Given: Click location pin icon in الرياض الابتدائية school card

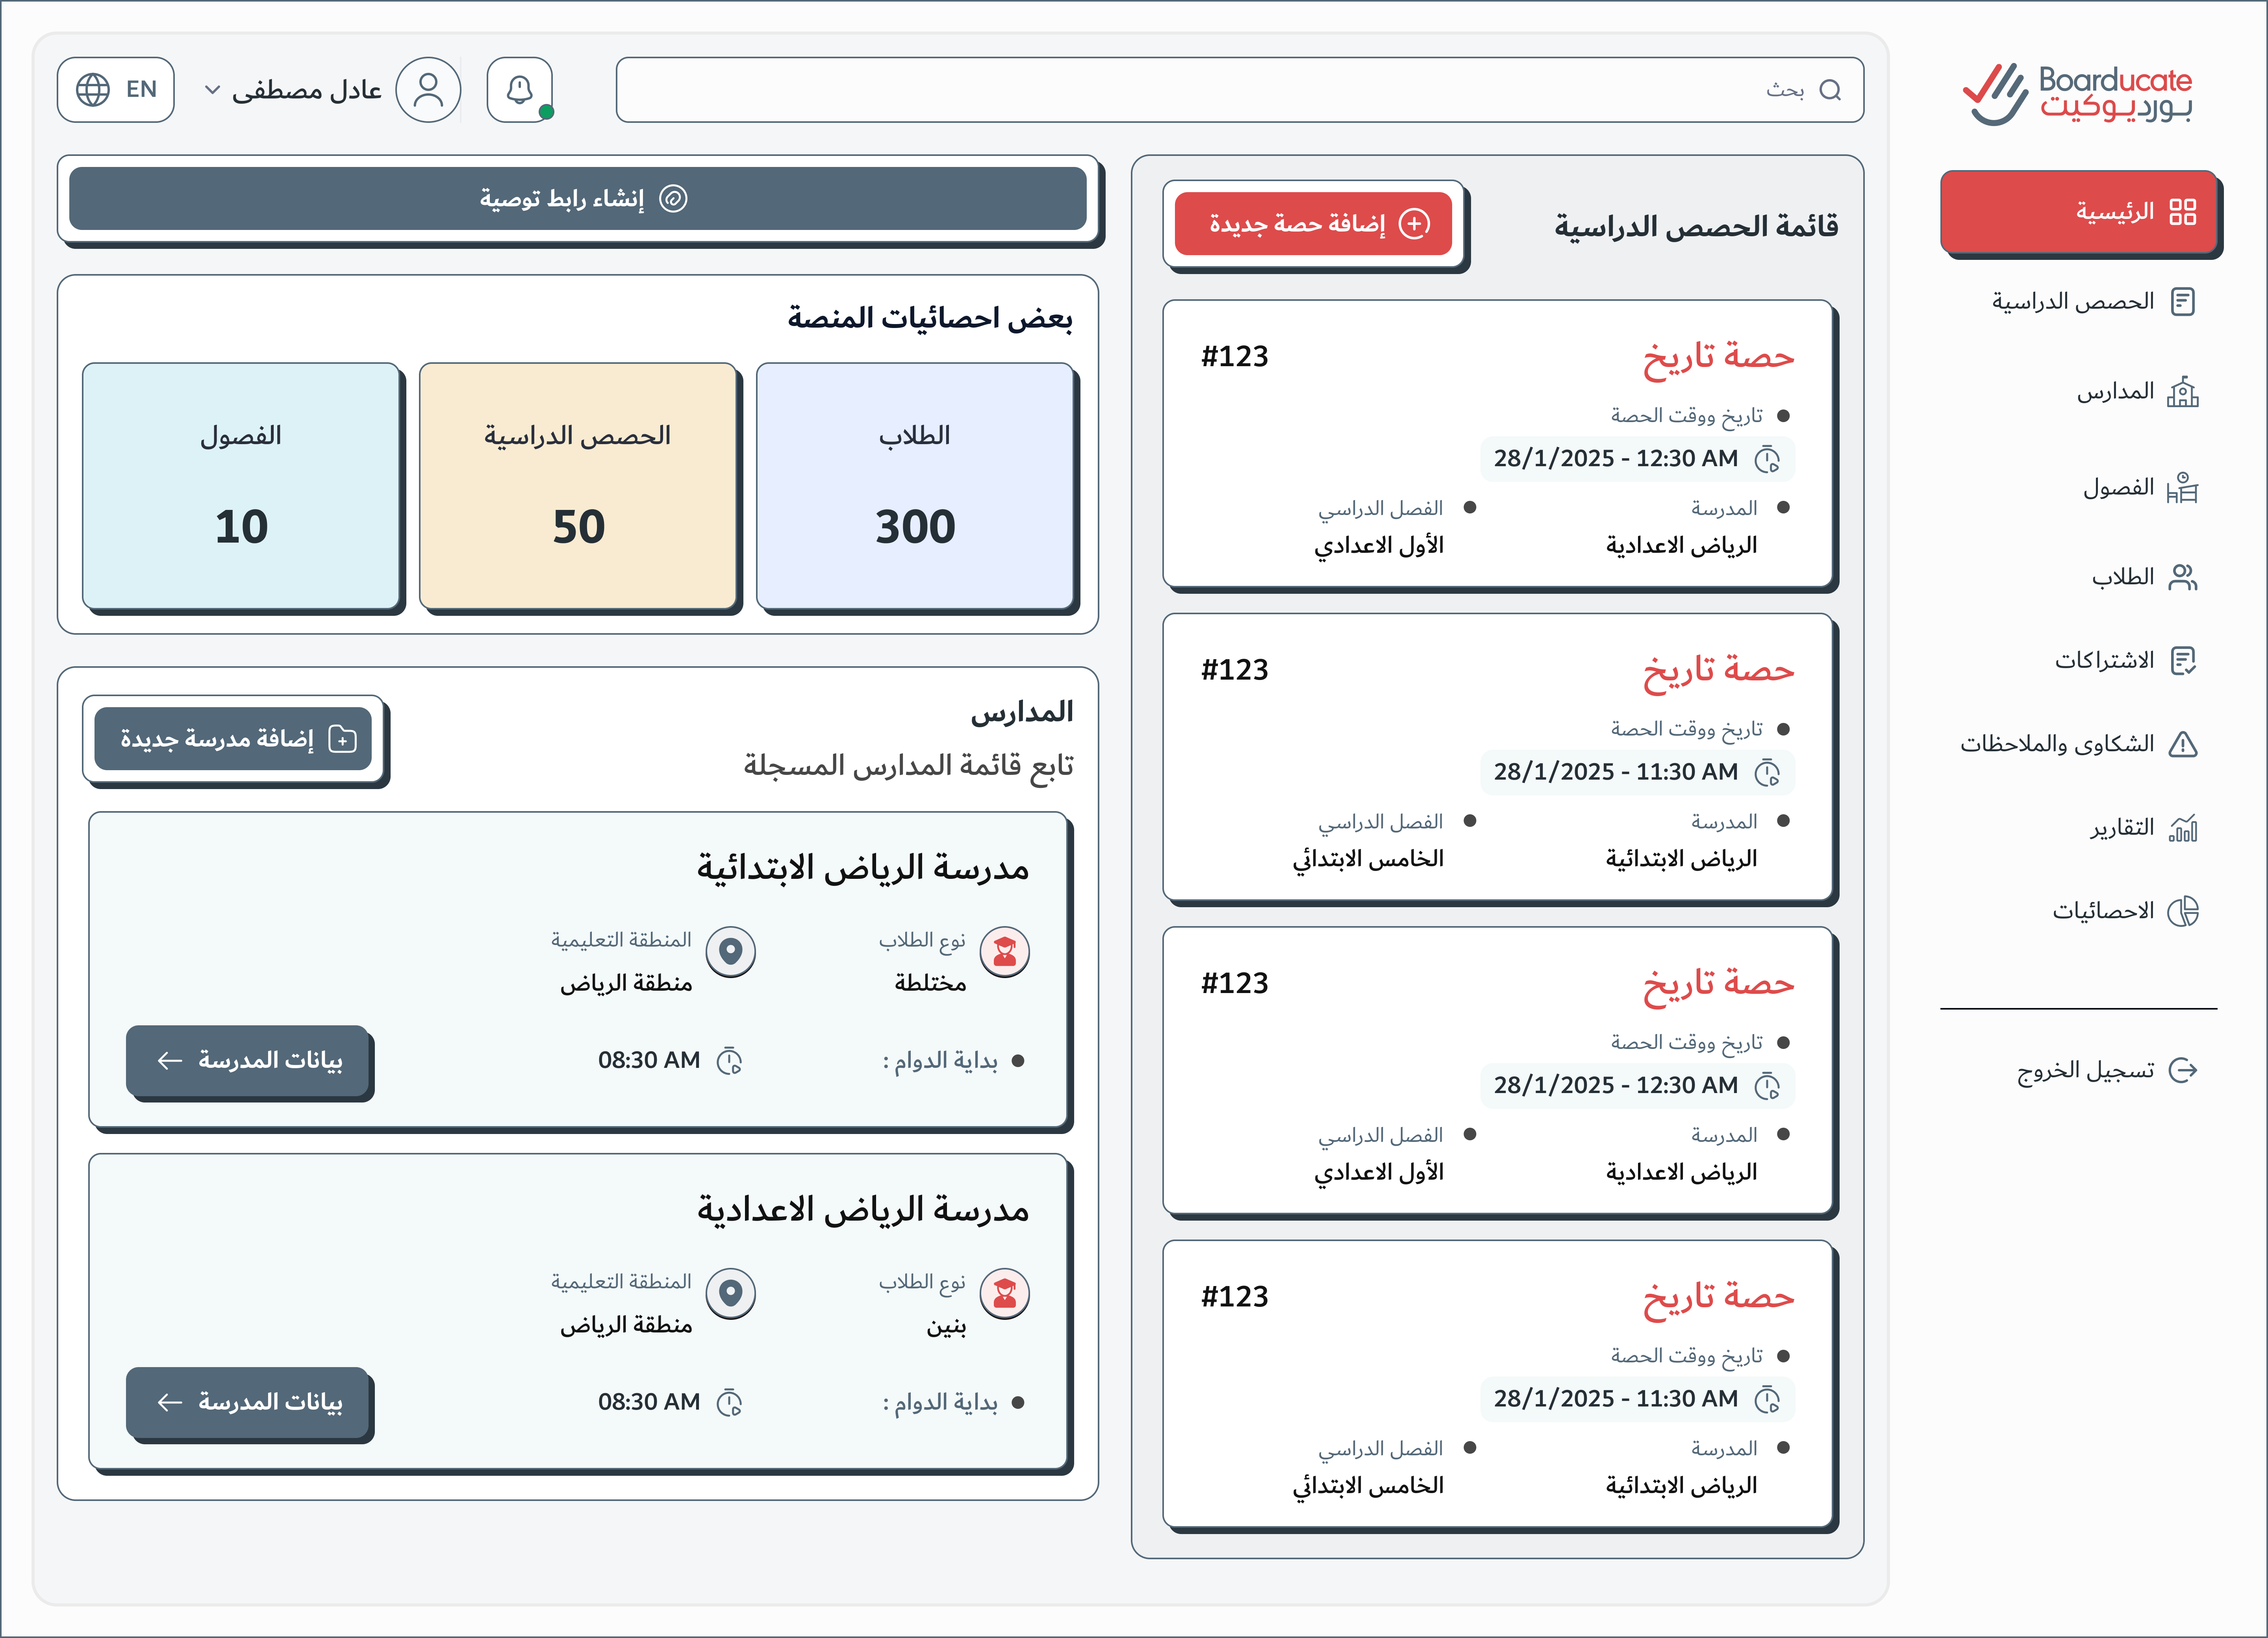Looking at the screenshot, I should click(731, 952).
